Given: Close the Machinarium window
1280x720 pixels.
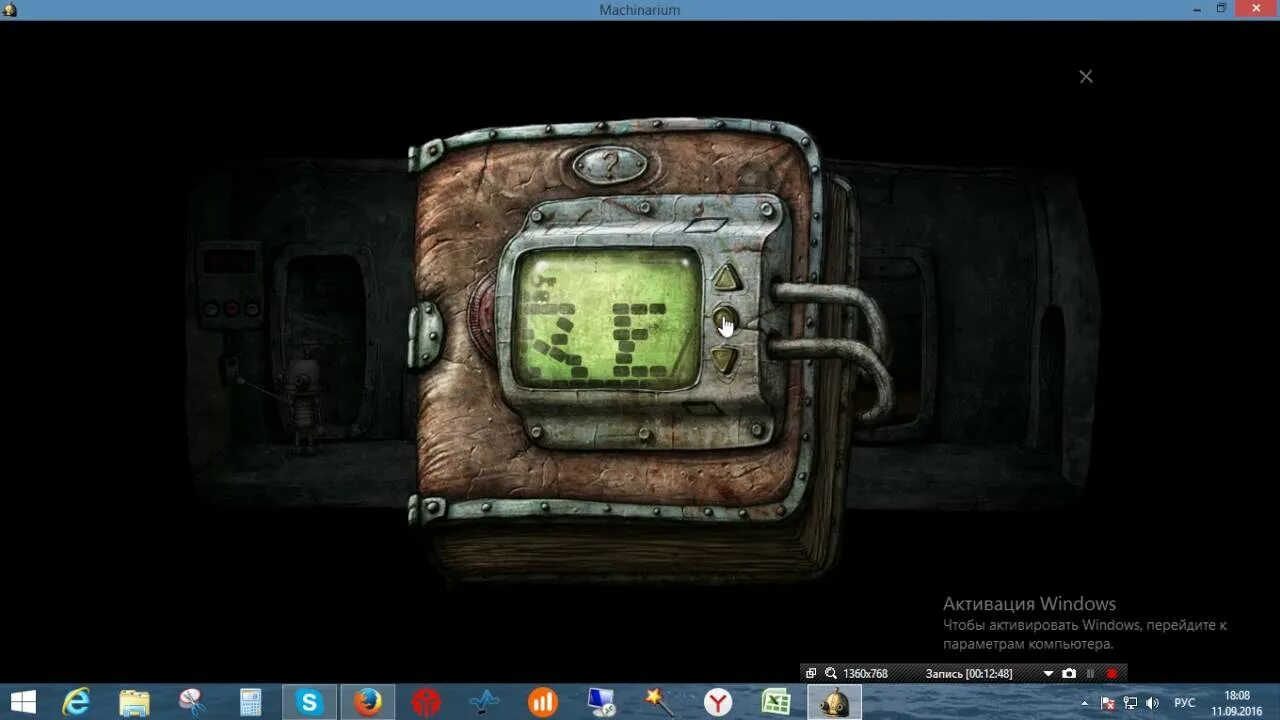Looking at the screenshot, I should tap(1258, 9).
